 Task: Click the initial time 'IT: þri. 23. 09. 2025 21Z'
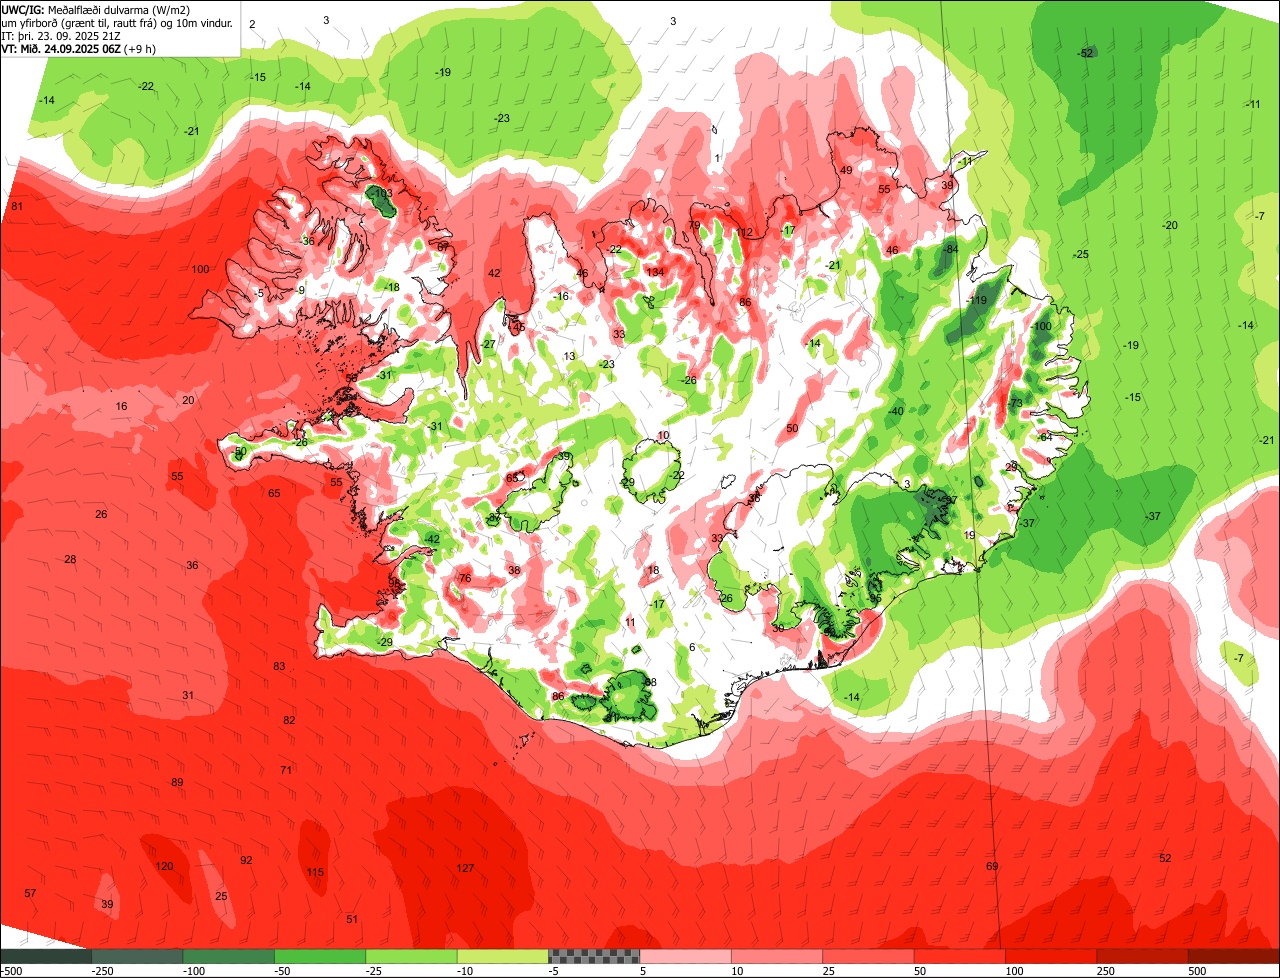click(x=61, y=35)
